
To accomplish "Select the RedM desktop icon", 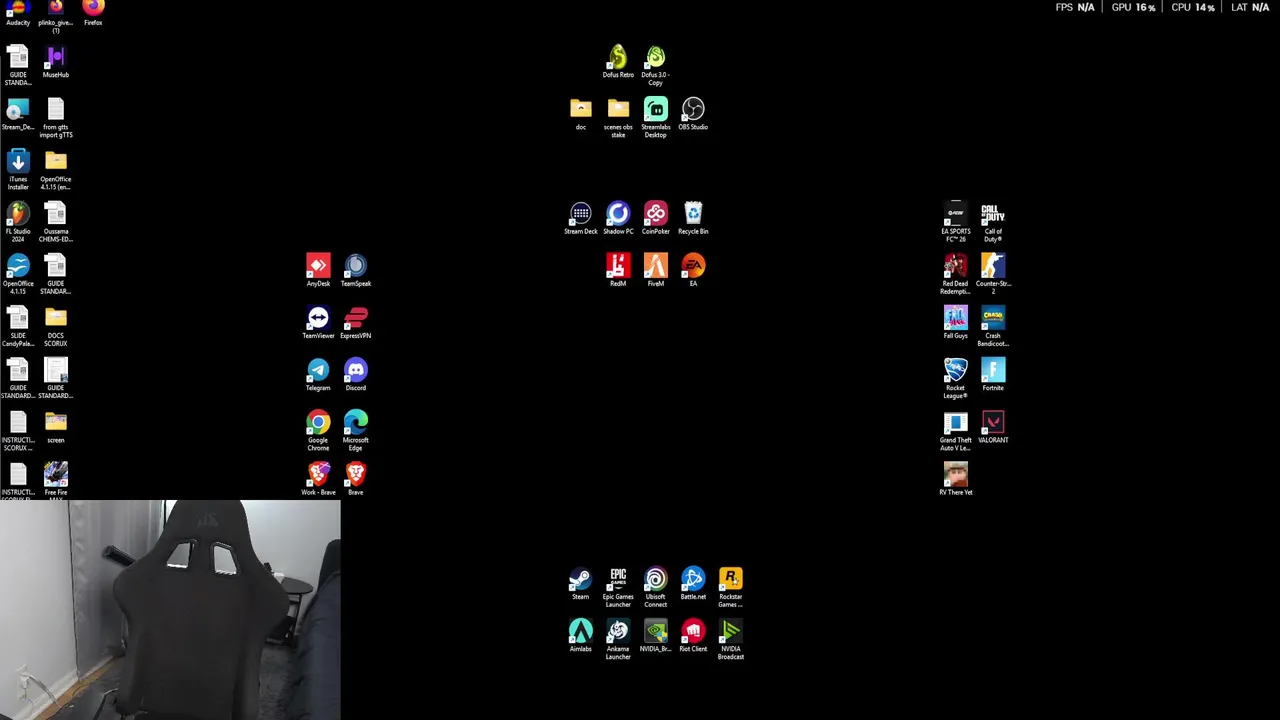I will (x=618, y=271).
